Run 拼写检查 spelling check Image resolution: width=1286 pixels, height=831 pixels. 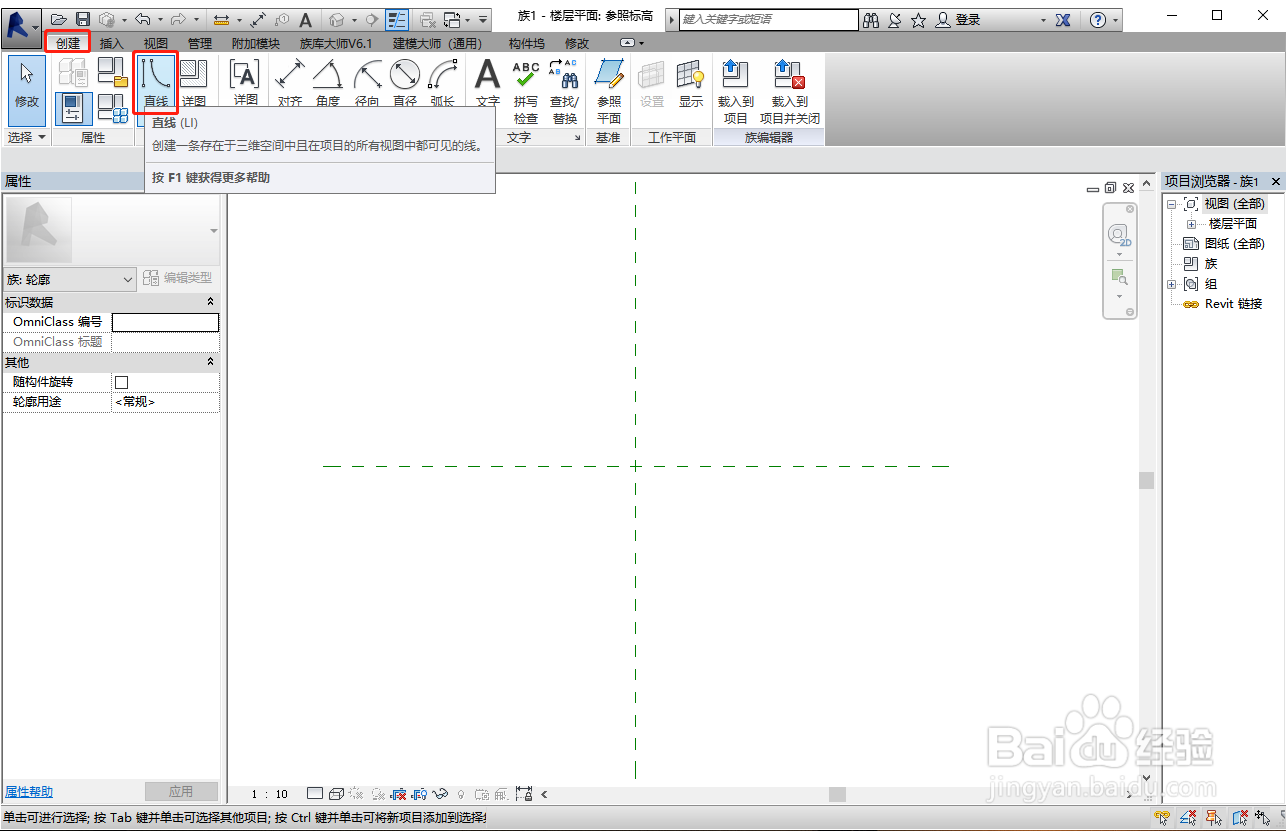526,91
